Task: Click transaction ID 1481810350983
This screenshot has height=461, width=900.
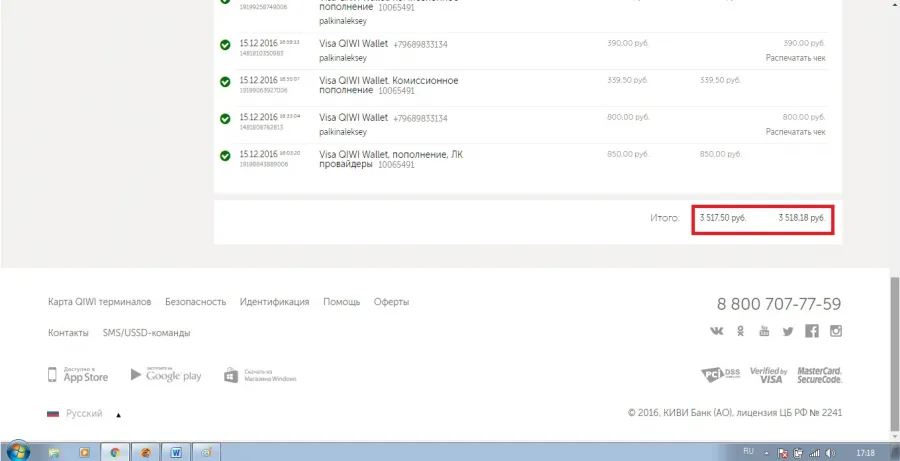Action: [261, 53]
